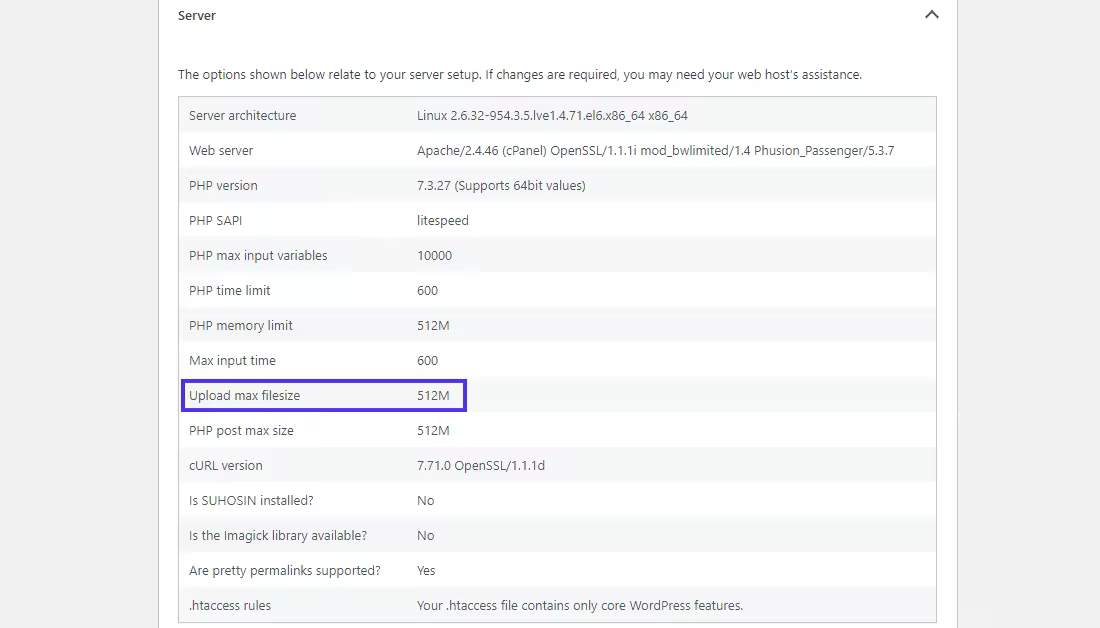The height and width of the screenshot is (628, 1100).
Task: Select the Max input time label
Action: pos(232,361)
